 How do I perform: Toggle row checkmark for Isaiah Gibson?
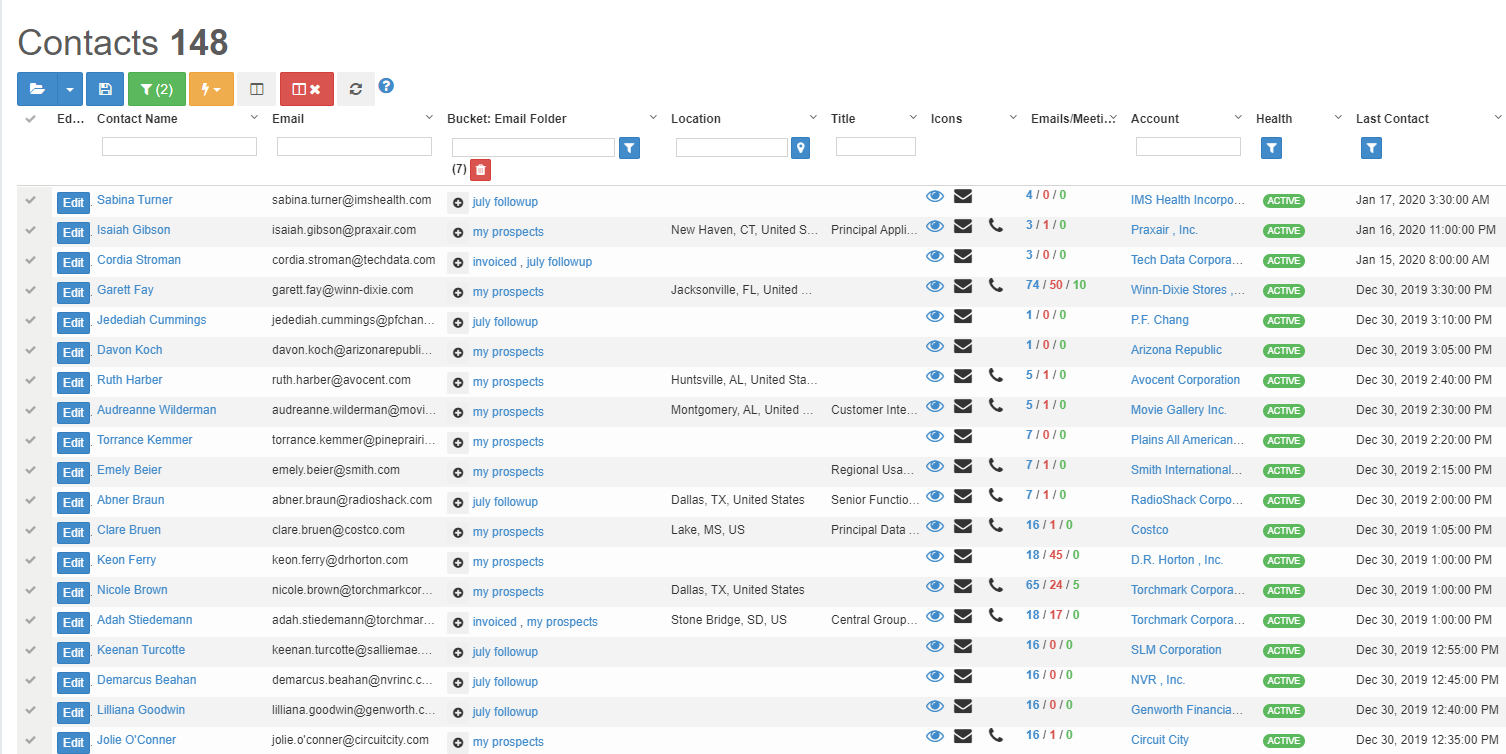[x=30, y=230]
